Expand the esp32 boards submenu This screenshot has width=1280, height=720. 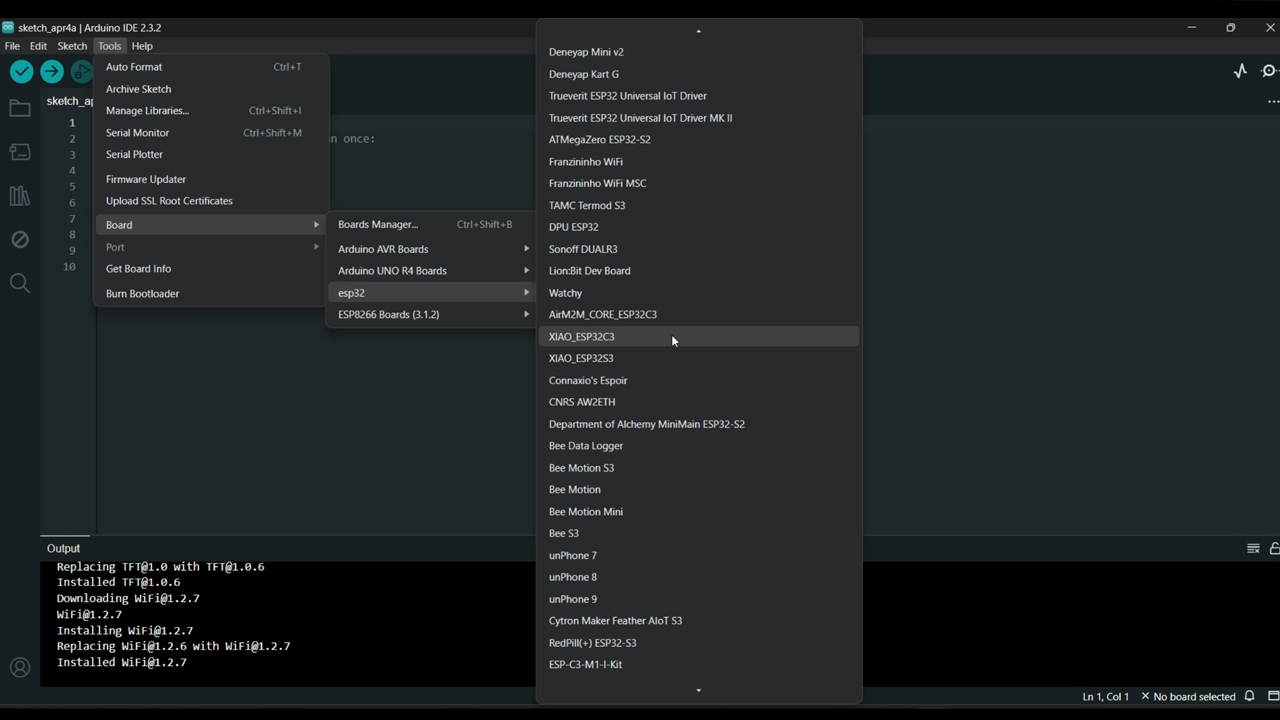pos(432,293)
